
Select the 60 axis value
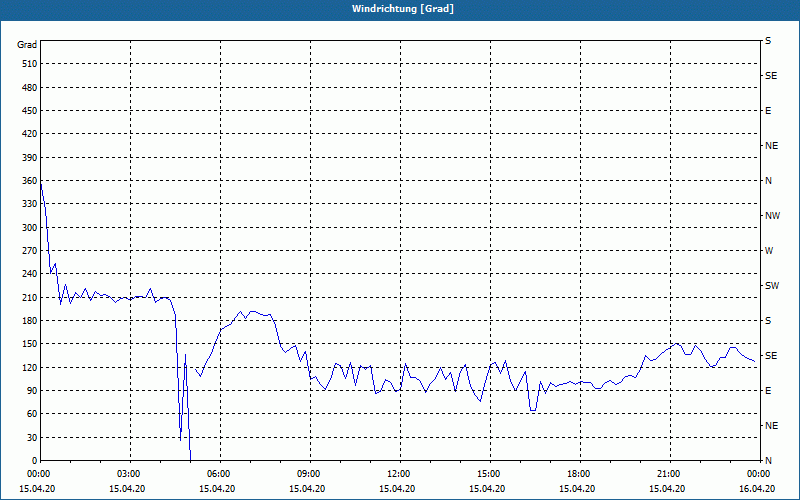point(32,414)
